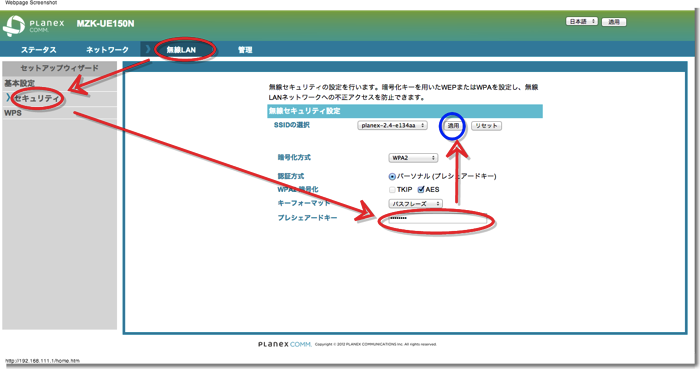Open the WPS sidebar item
Viewport: 700px width, 369px height.
(13, 113)
